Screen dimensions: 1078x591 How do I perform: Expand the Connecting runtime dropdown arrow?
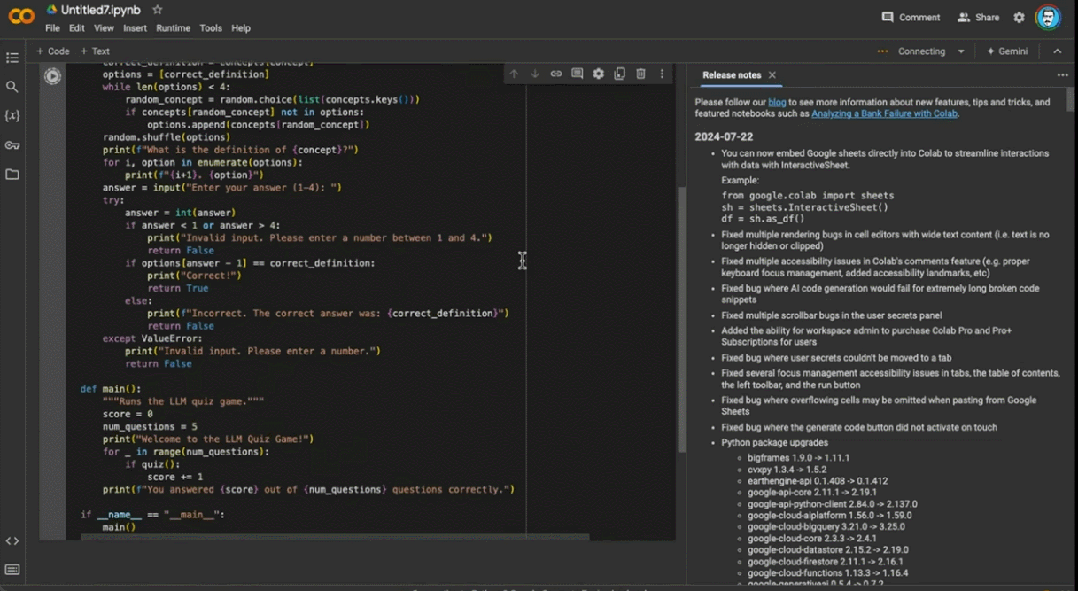click(961, 51)
